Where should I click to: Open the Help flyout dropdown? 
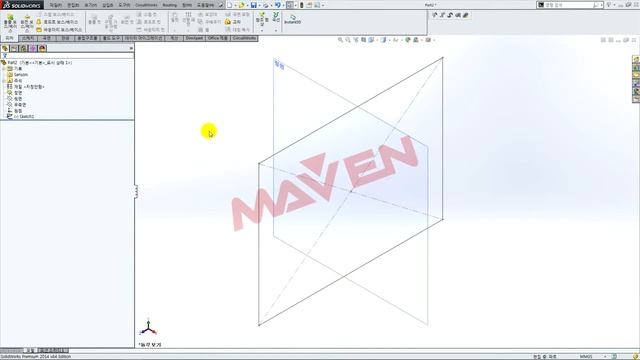tap(614, 5)
